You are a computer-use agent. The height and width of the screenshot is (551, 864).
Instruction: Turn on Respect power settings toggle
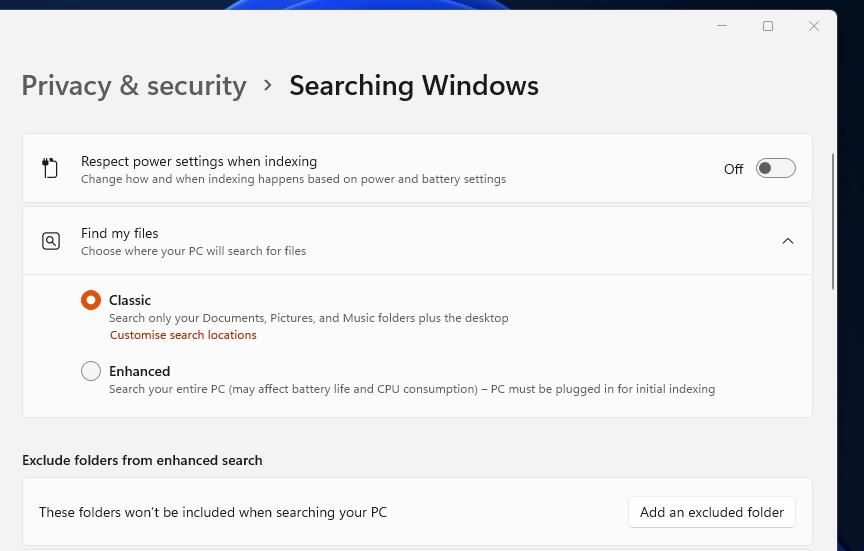pyautogui.click(x=775, y=168)
